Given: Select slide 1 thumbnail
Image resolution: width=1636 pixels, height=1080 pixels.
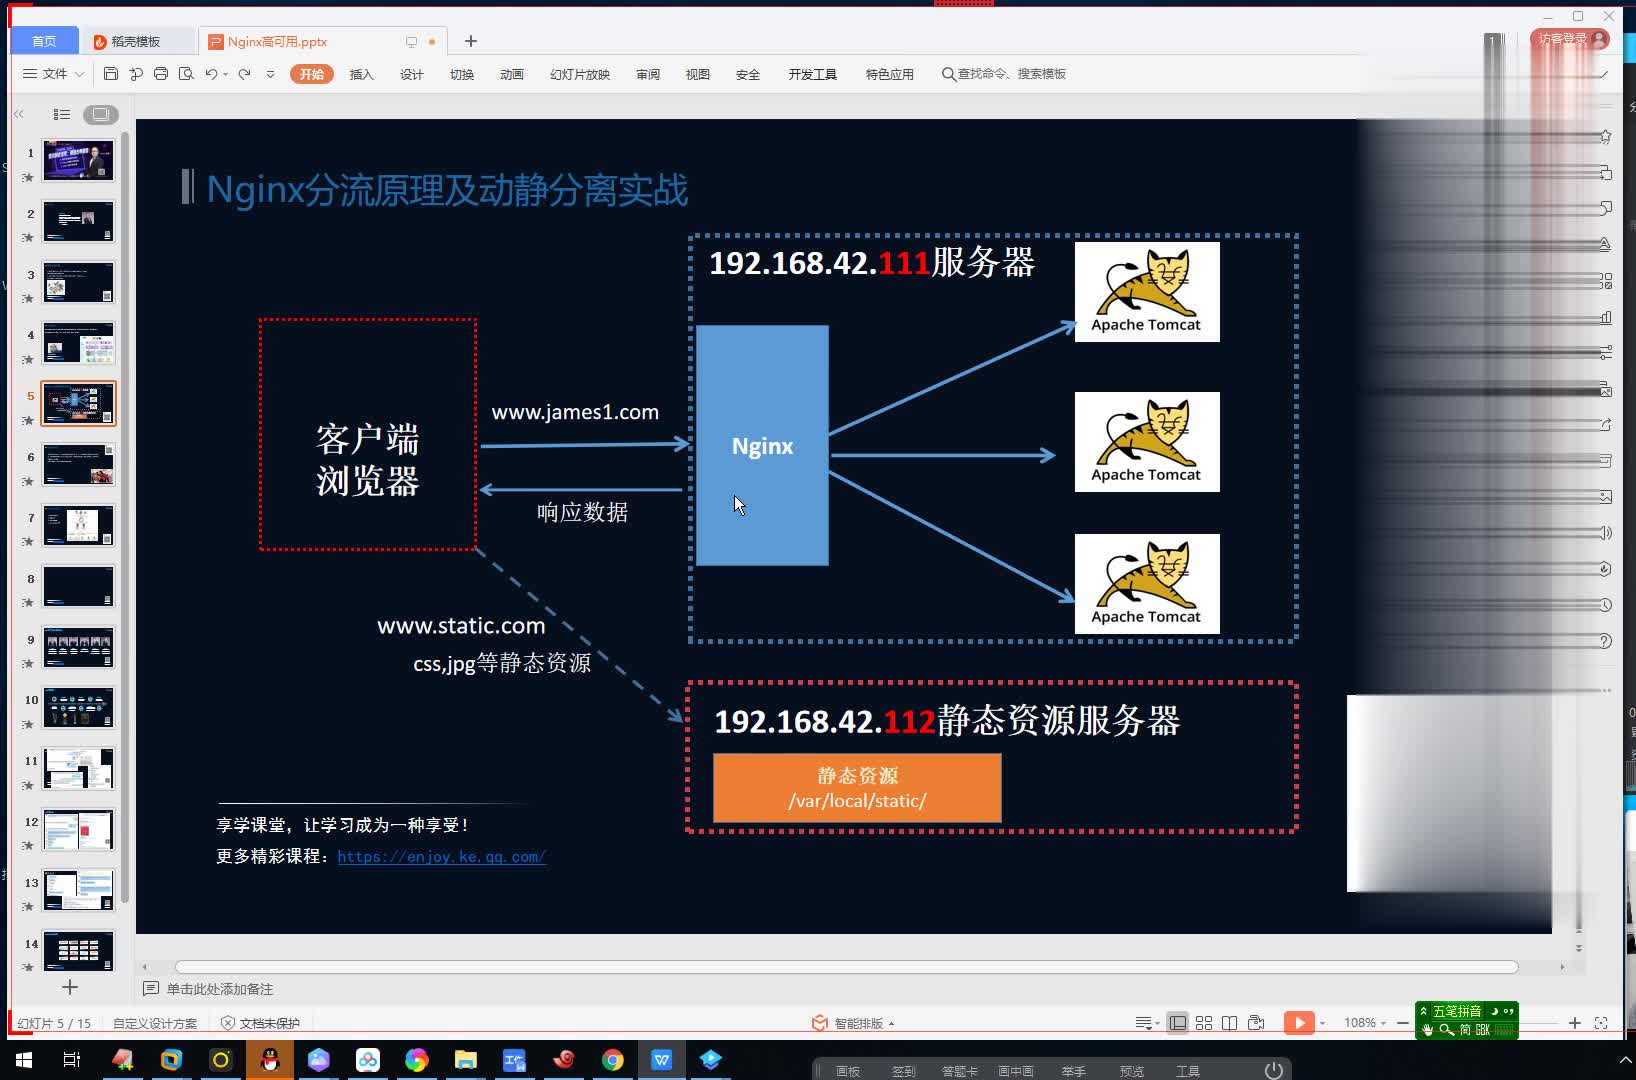Looking at the screenshot, I should (x=78, y=160).
